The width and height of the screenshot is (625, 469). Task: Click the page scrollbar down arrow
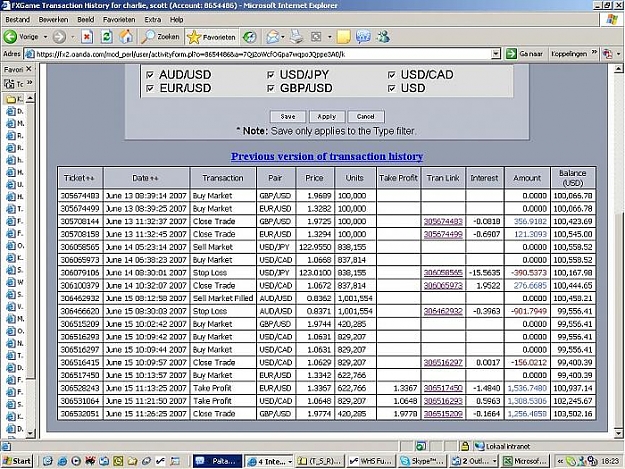tap(618, 433)
